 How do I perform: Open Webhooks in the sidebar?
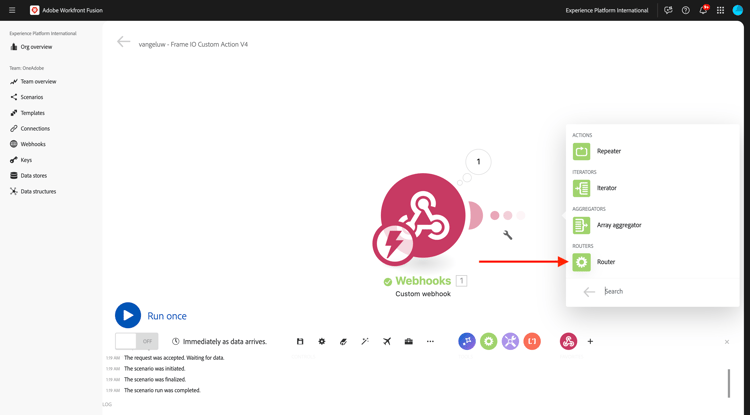(28, 144)
